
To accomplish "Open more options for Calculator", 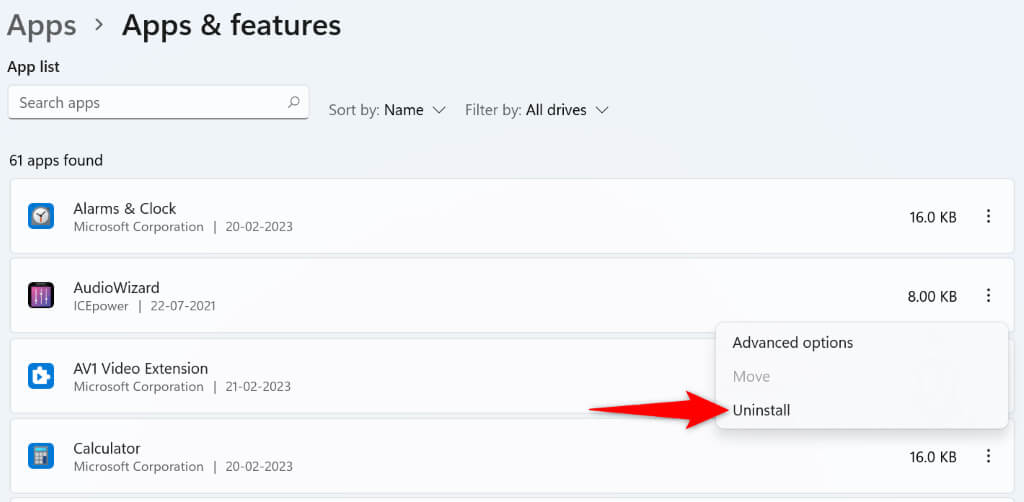I will tap(988, 456).
